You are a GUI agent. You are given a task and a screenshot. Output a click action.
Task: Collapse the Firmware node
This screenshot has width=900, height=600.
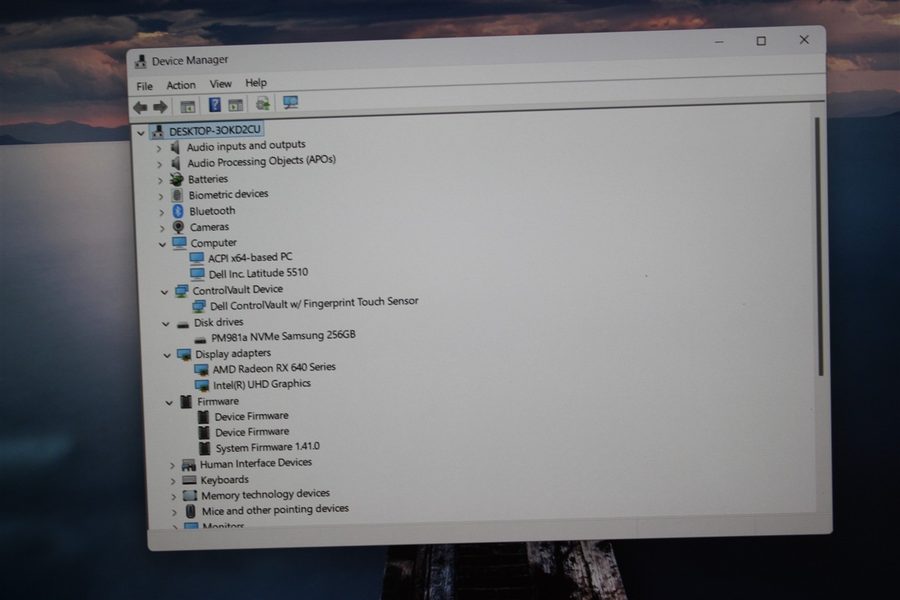point(169,403)
